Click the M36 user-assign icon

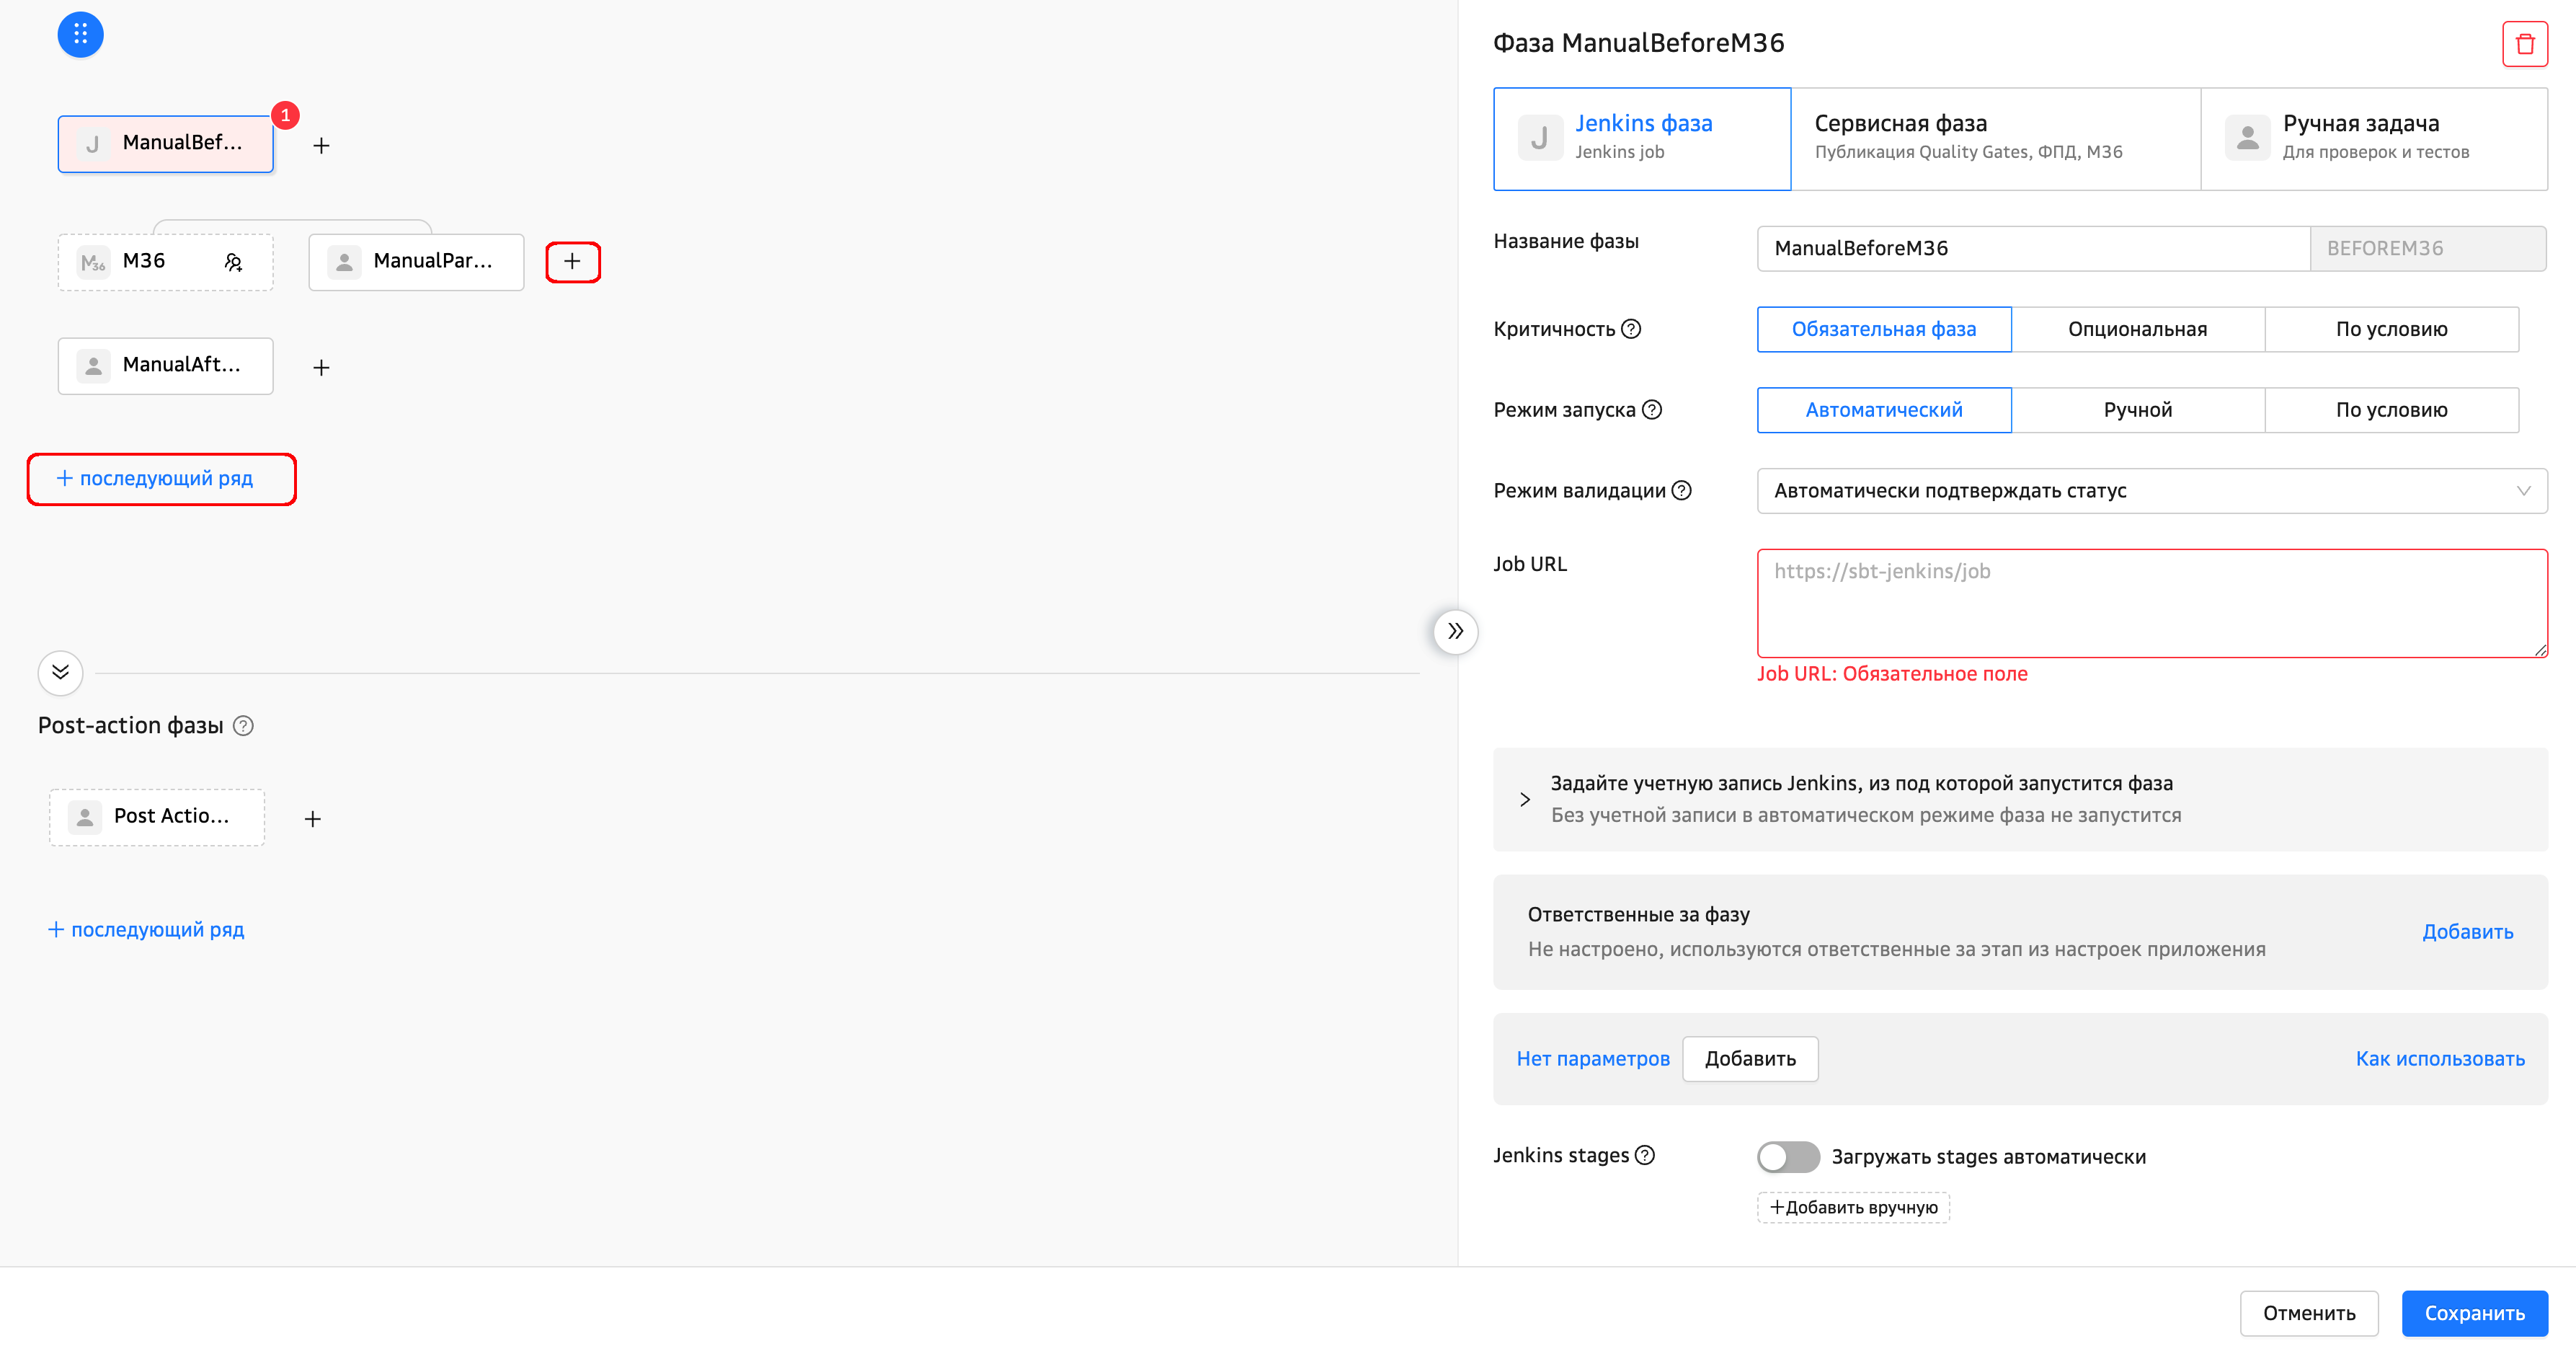(x=233, y=262)
